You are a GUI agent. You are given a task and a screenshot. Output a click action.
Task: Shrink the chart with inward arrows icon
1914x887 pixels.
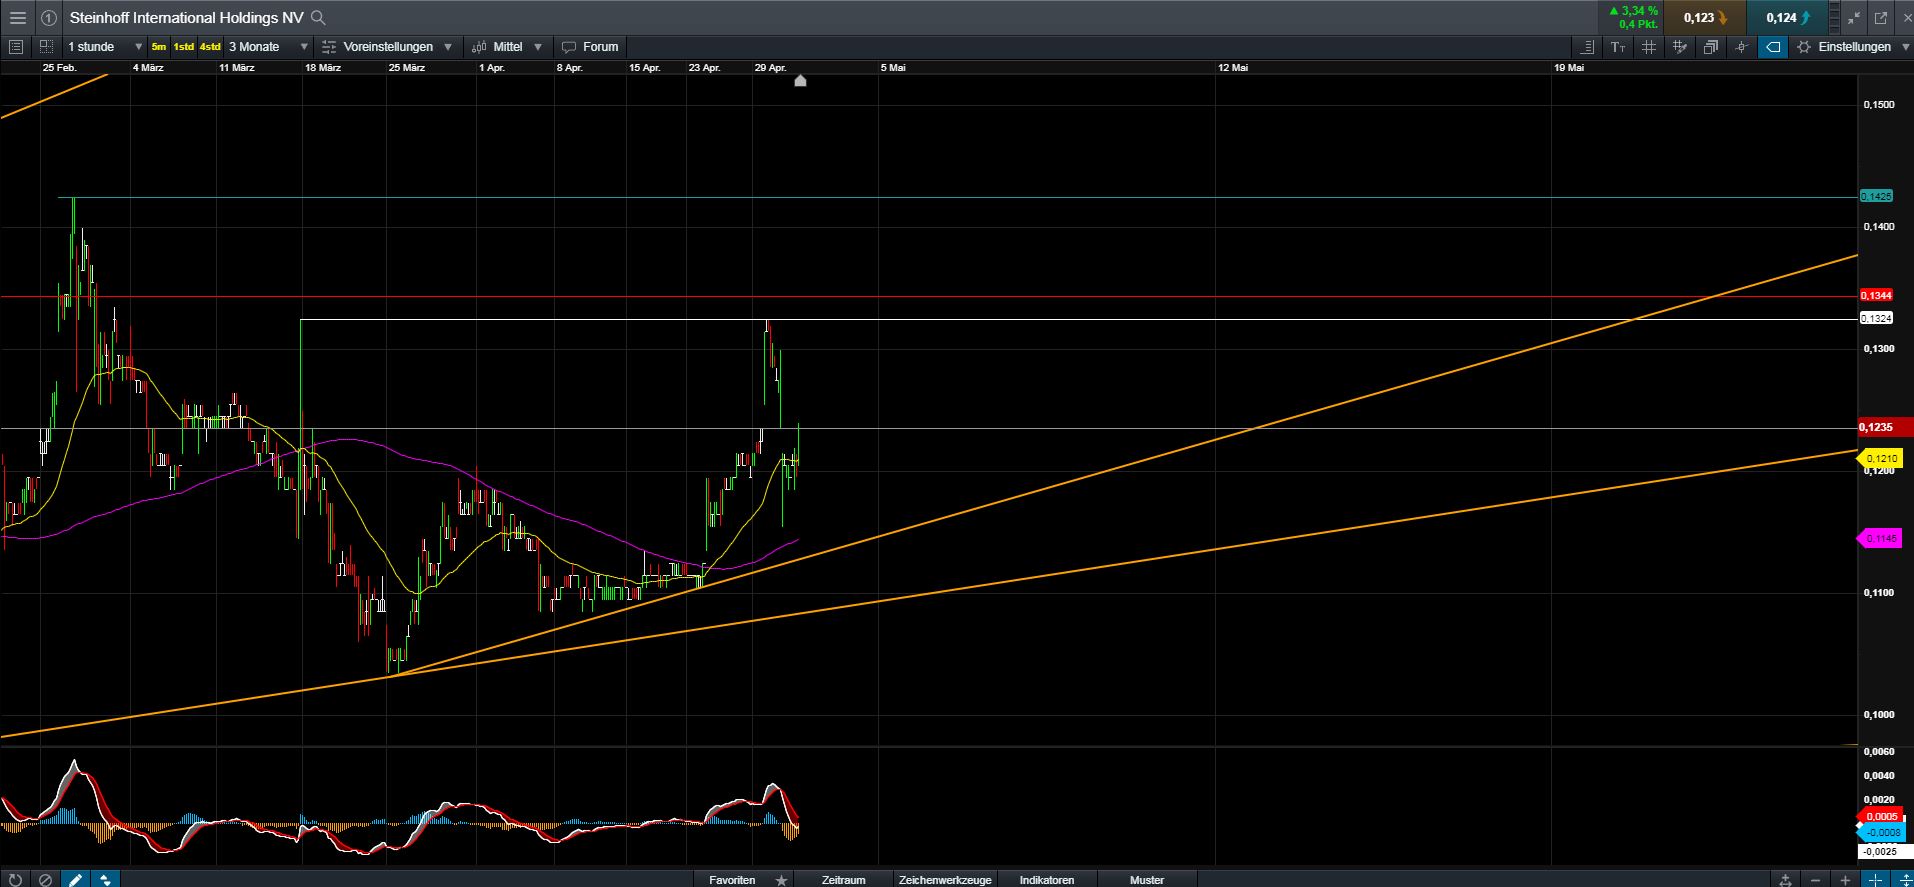[1854, 18]
